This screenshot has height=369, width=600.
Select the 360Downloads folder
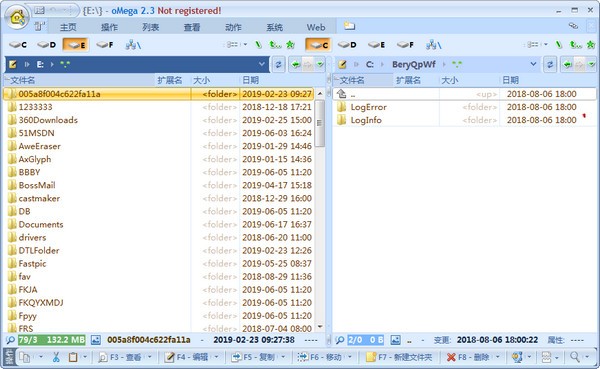(x=48, y=120)
